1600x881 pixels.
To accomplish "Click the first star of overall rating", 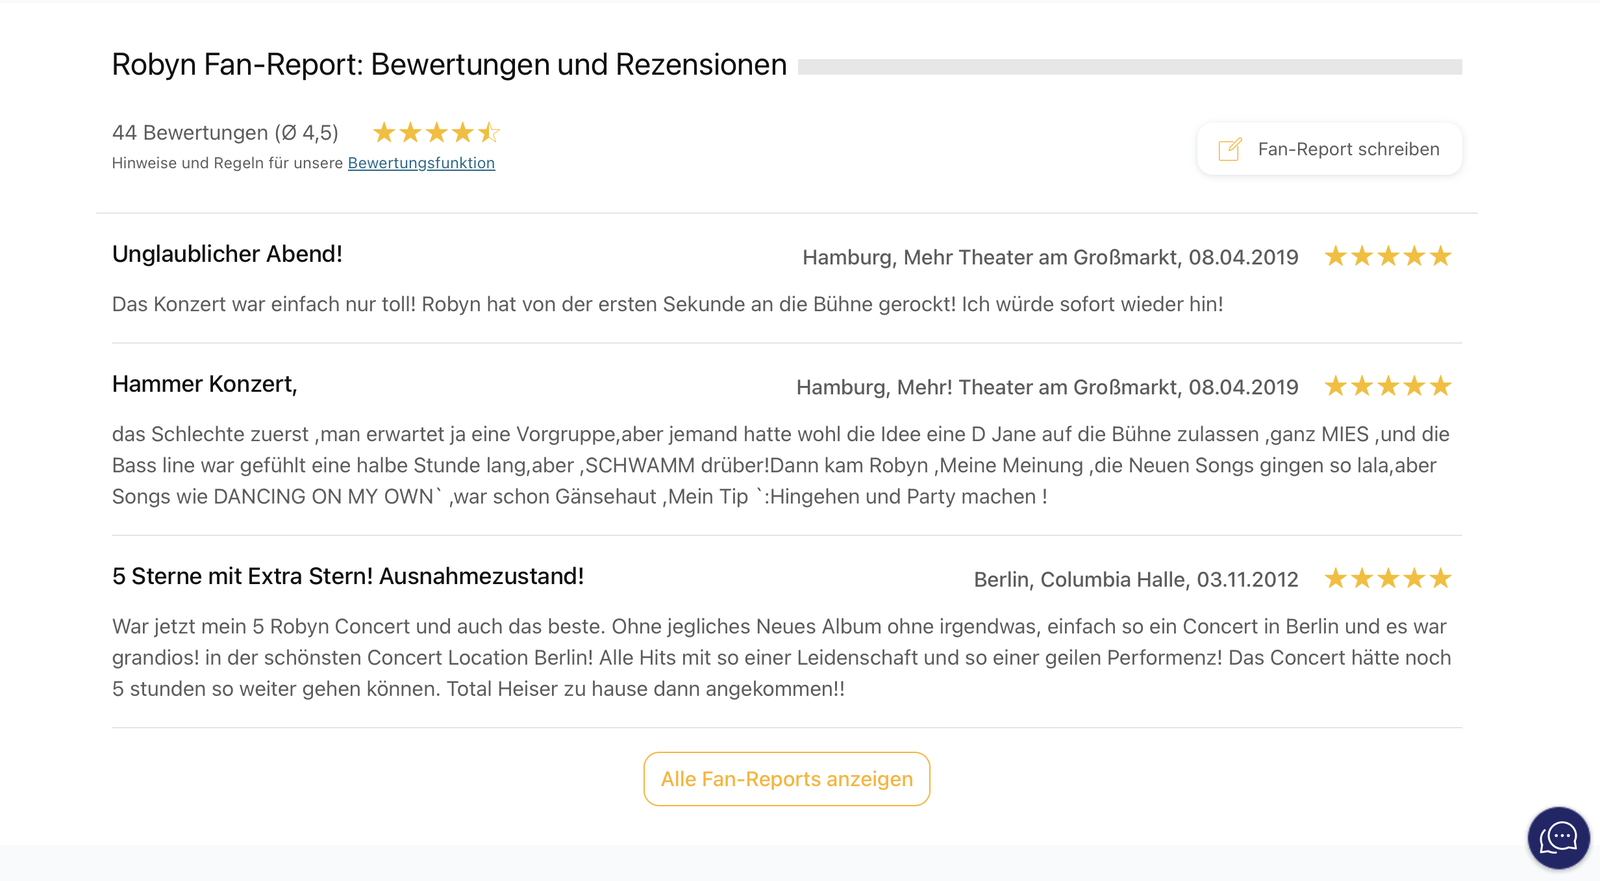I will pos(383,131).
